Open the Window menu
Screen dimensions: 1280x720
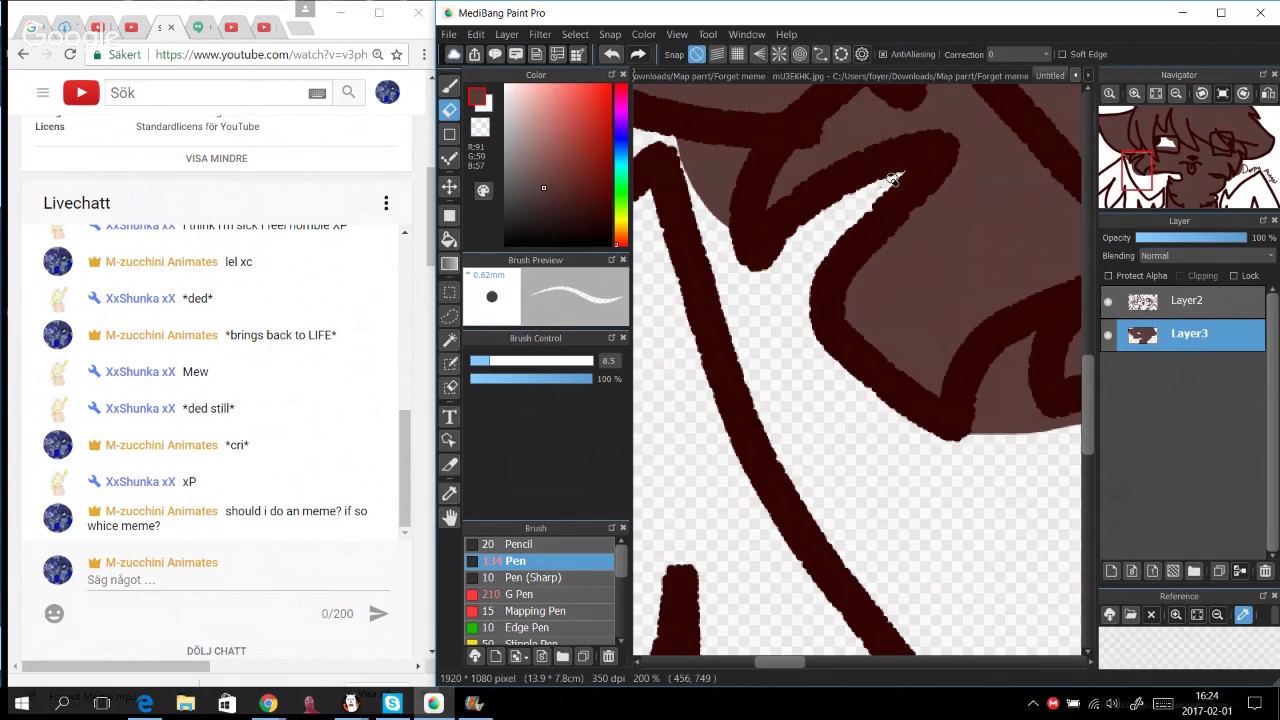pos(746,35)
